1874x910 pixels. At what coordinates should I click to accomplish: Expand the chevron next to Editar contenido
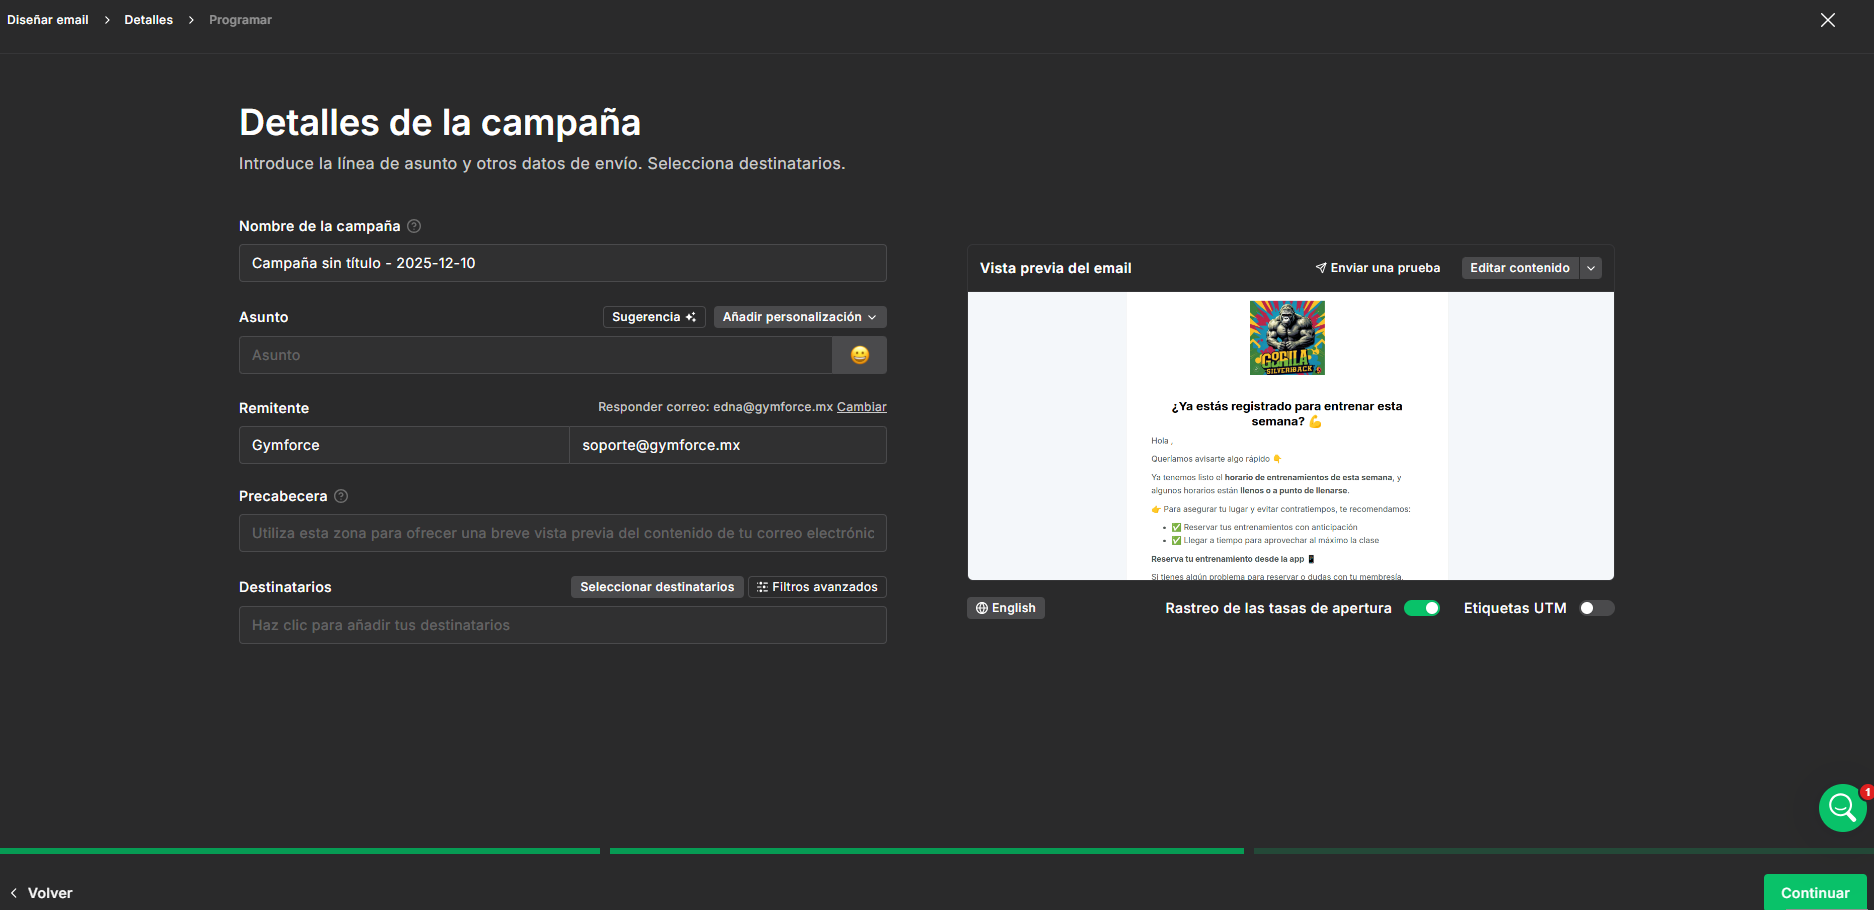click(1590, 267)
